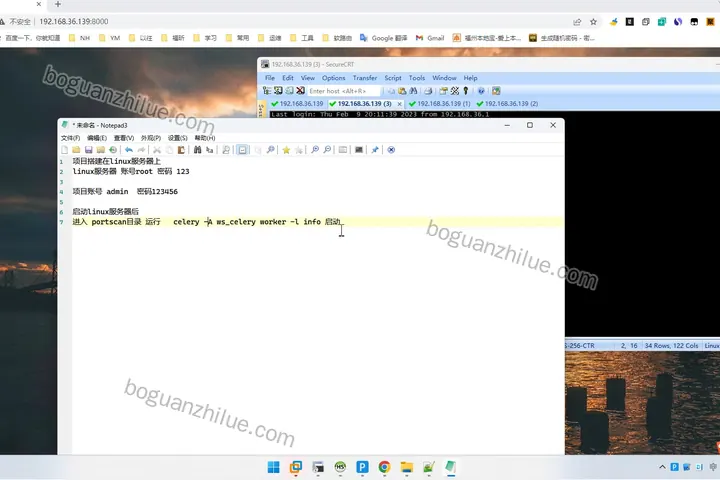Click SecureCRT Quick Connect icon
The width and height of the screenshot is (720, 480).
[278, 91]
